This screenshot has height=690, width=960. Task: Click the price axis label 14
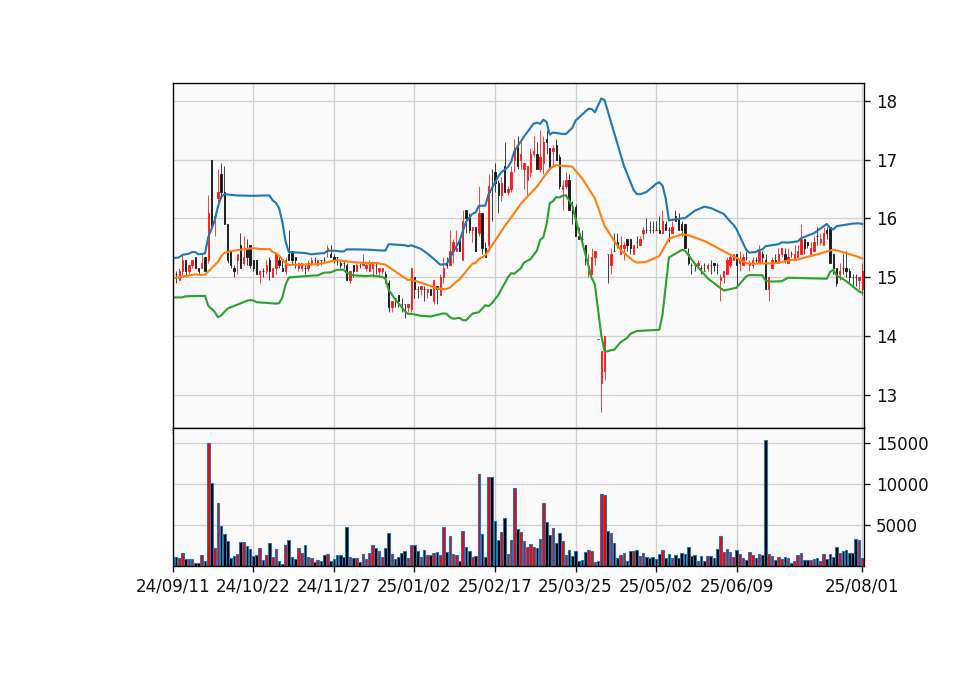click(887, 337)
